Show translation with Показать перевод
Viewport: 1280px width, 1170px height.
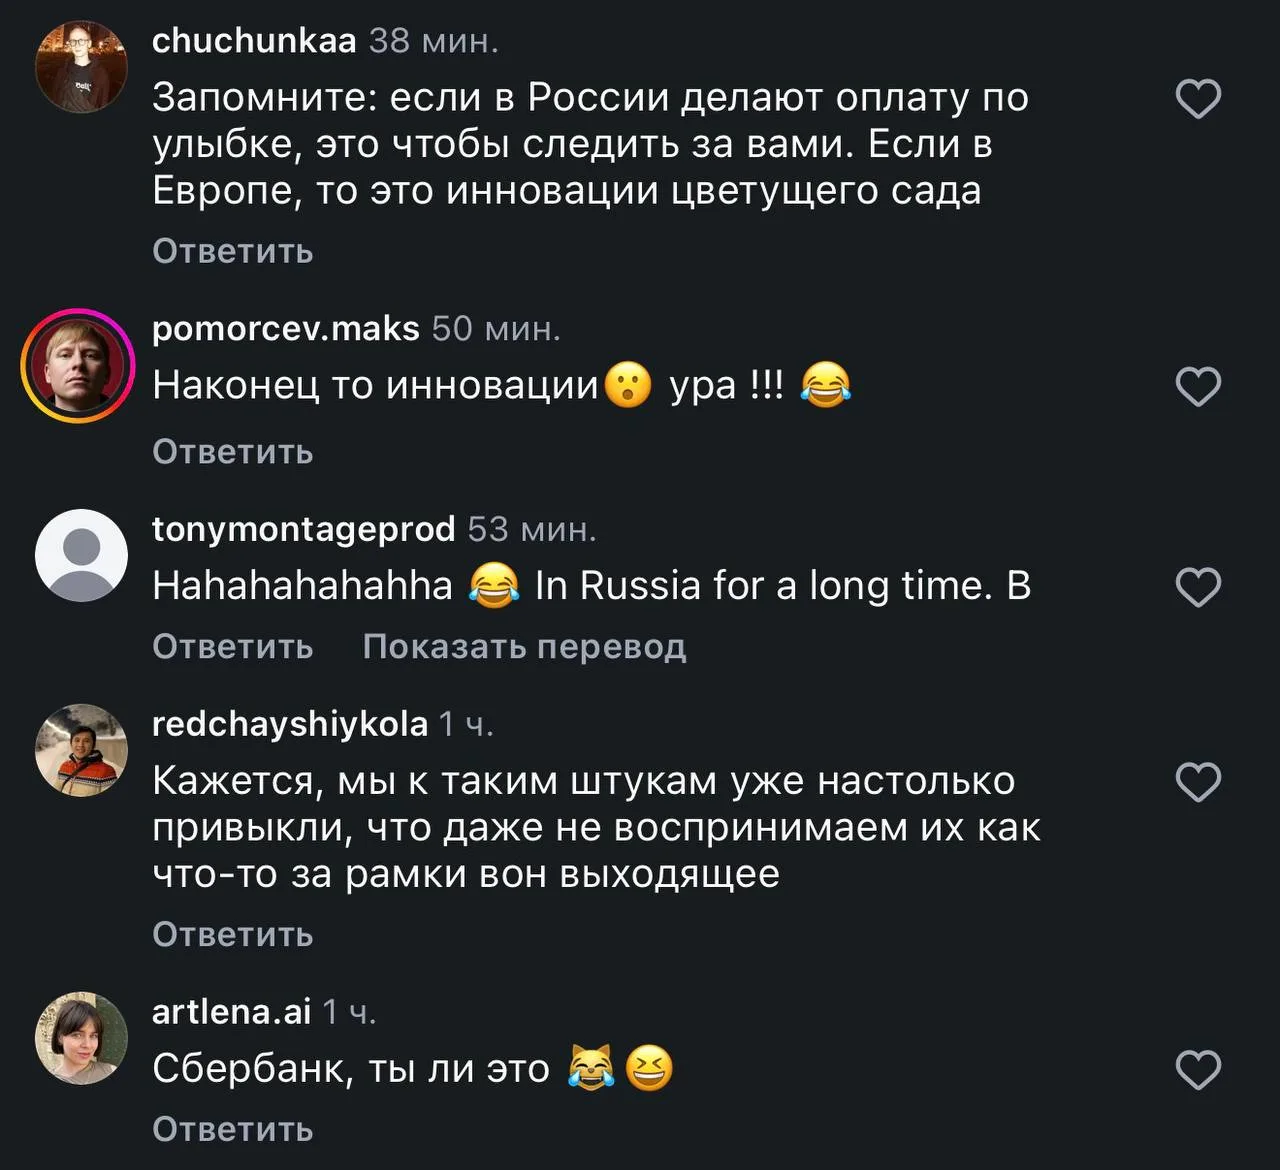pyautogui.click(x=525, y=647)
